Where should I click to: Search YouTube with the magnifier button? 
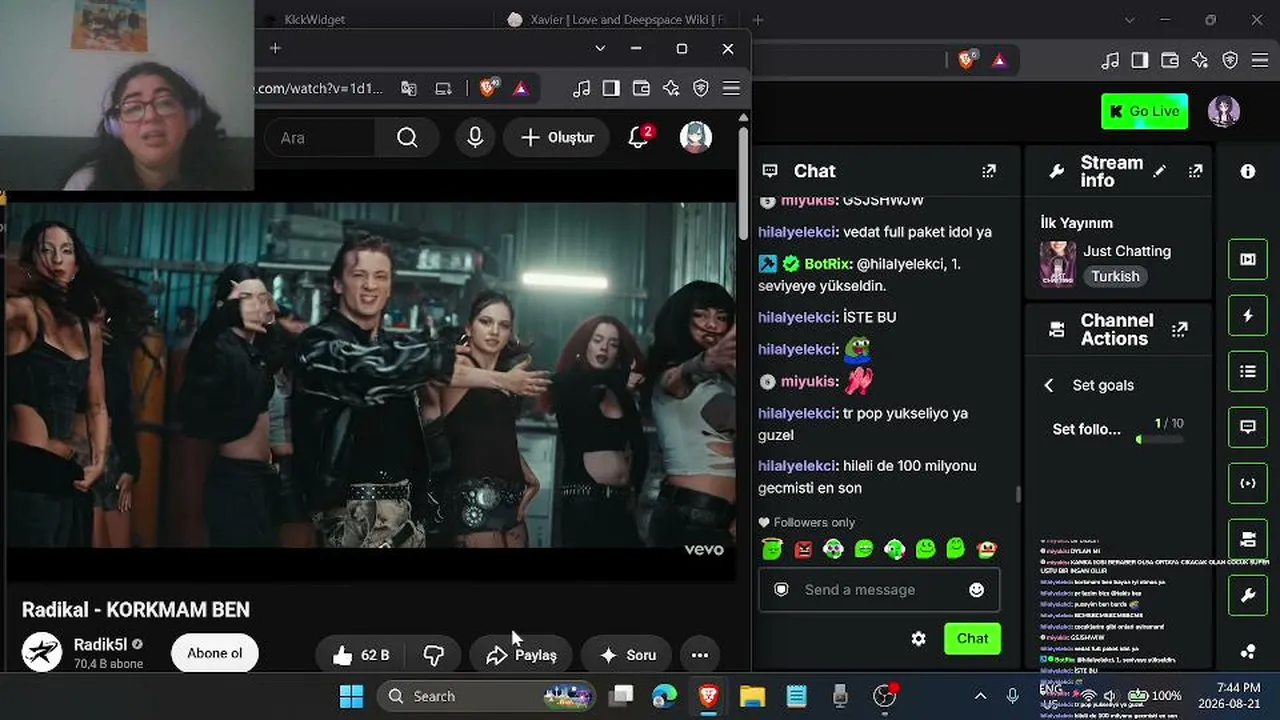pyautogui.click(x=407, y=138)
